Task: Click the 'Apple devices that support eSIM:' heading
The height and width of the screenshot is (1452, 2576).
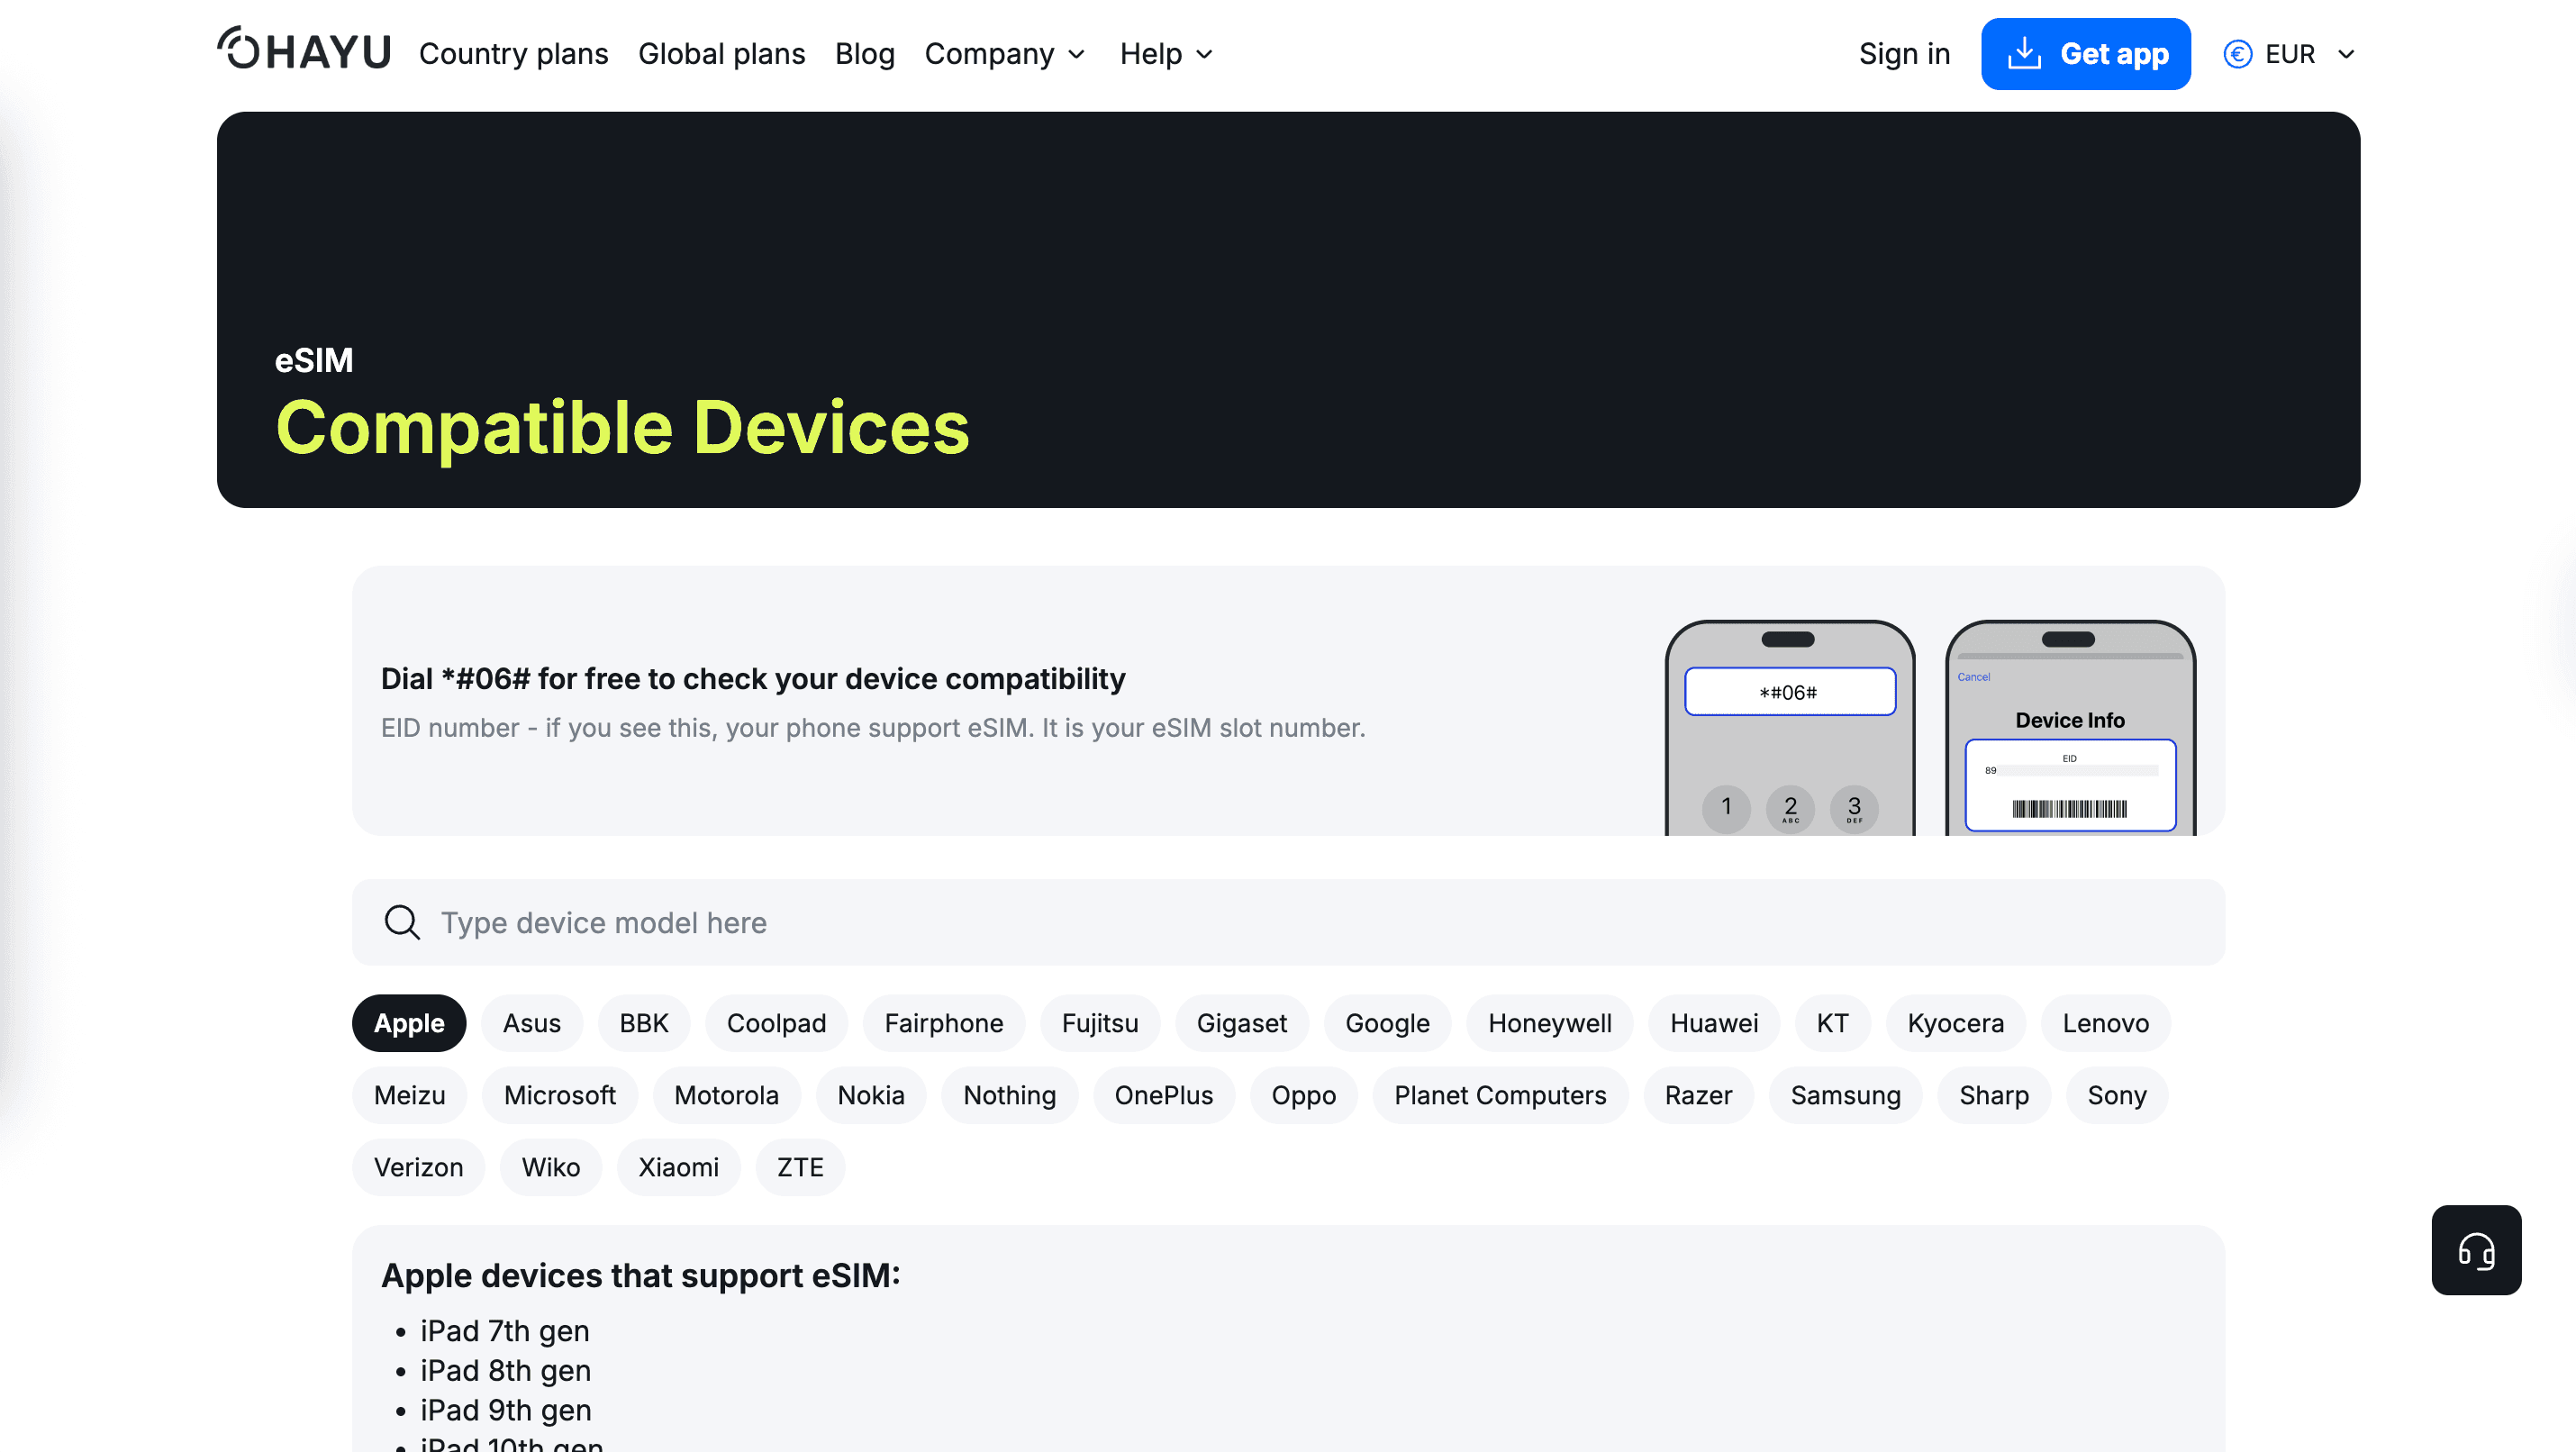Action: tap(641, 1276)
